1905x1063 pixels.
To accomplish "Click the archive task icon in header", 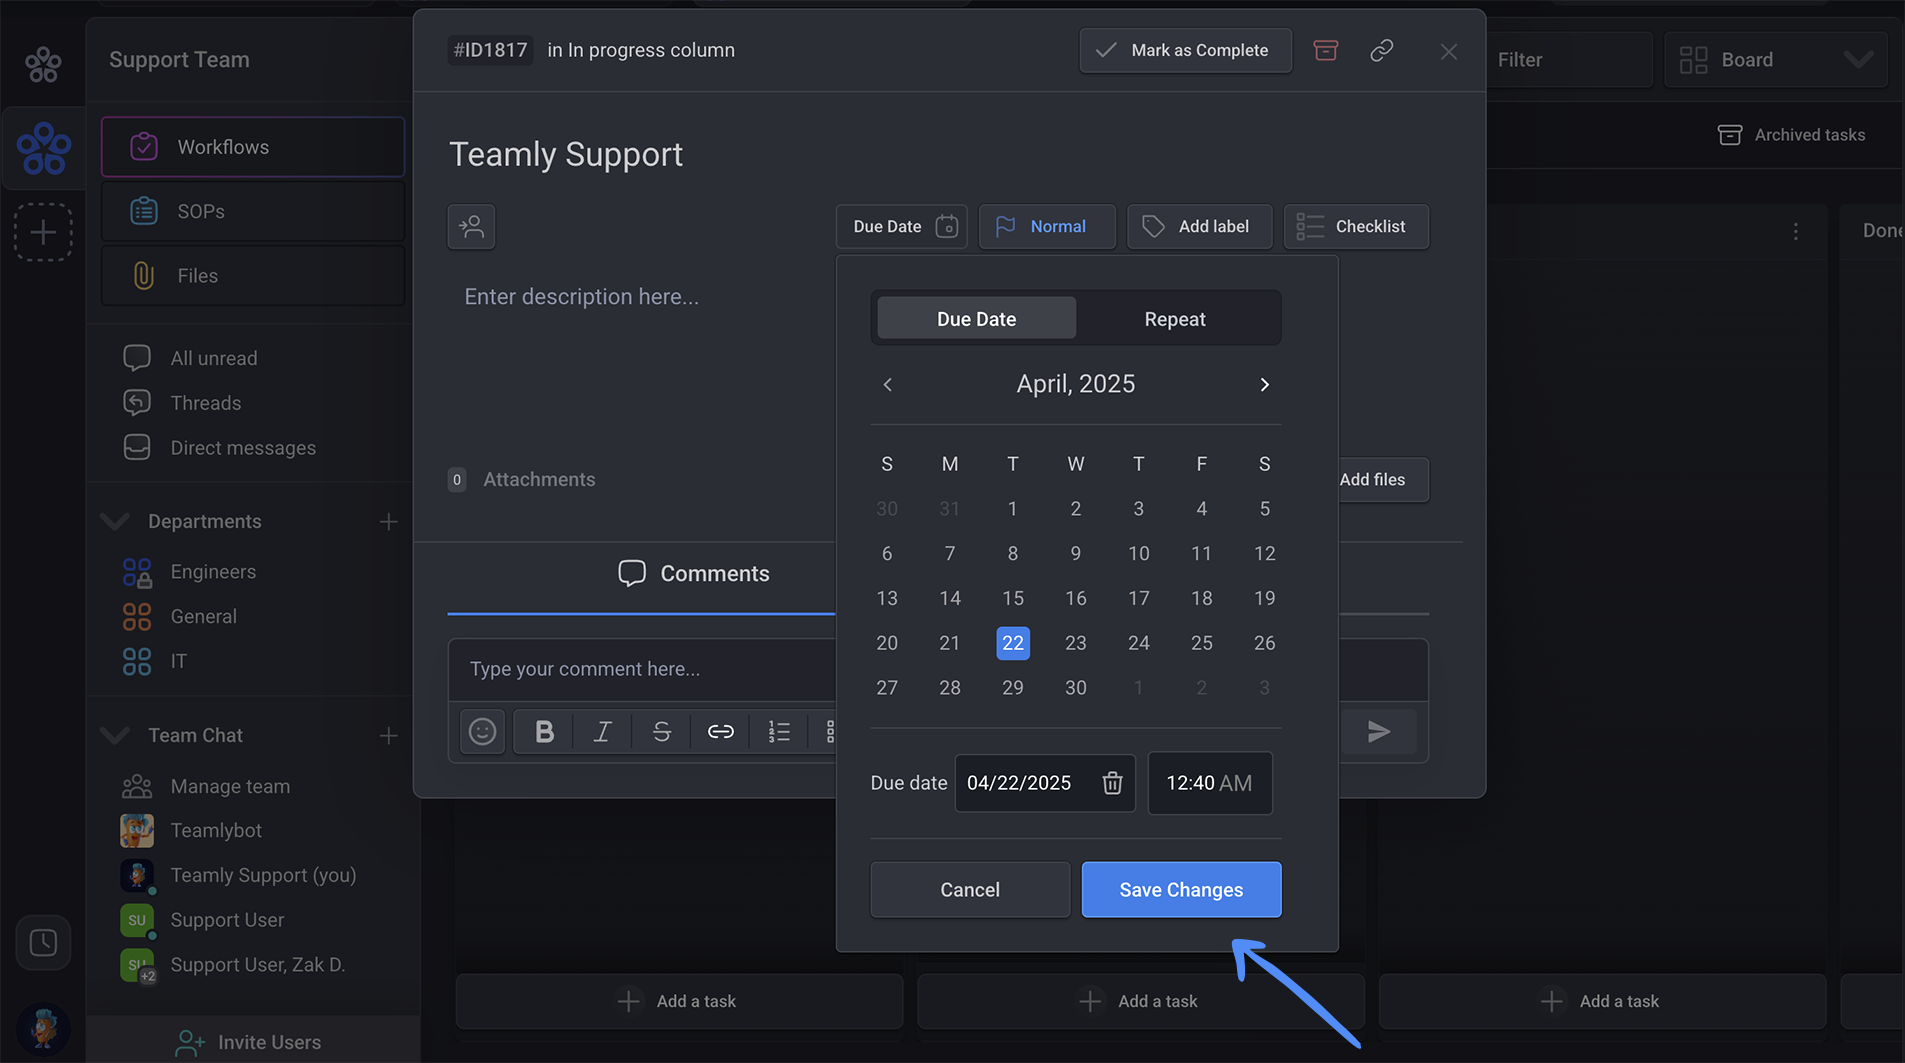I will [x=1325, y=50].
